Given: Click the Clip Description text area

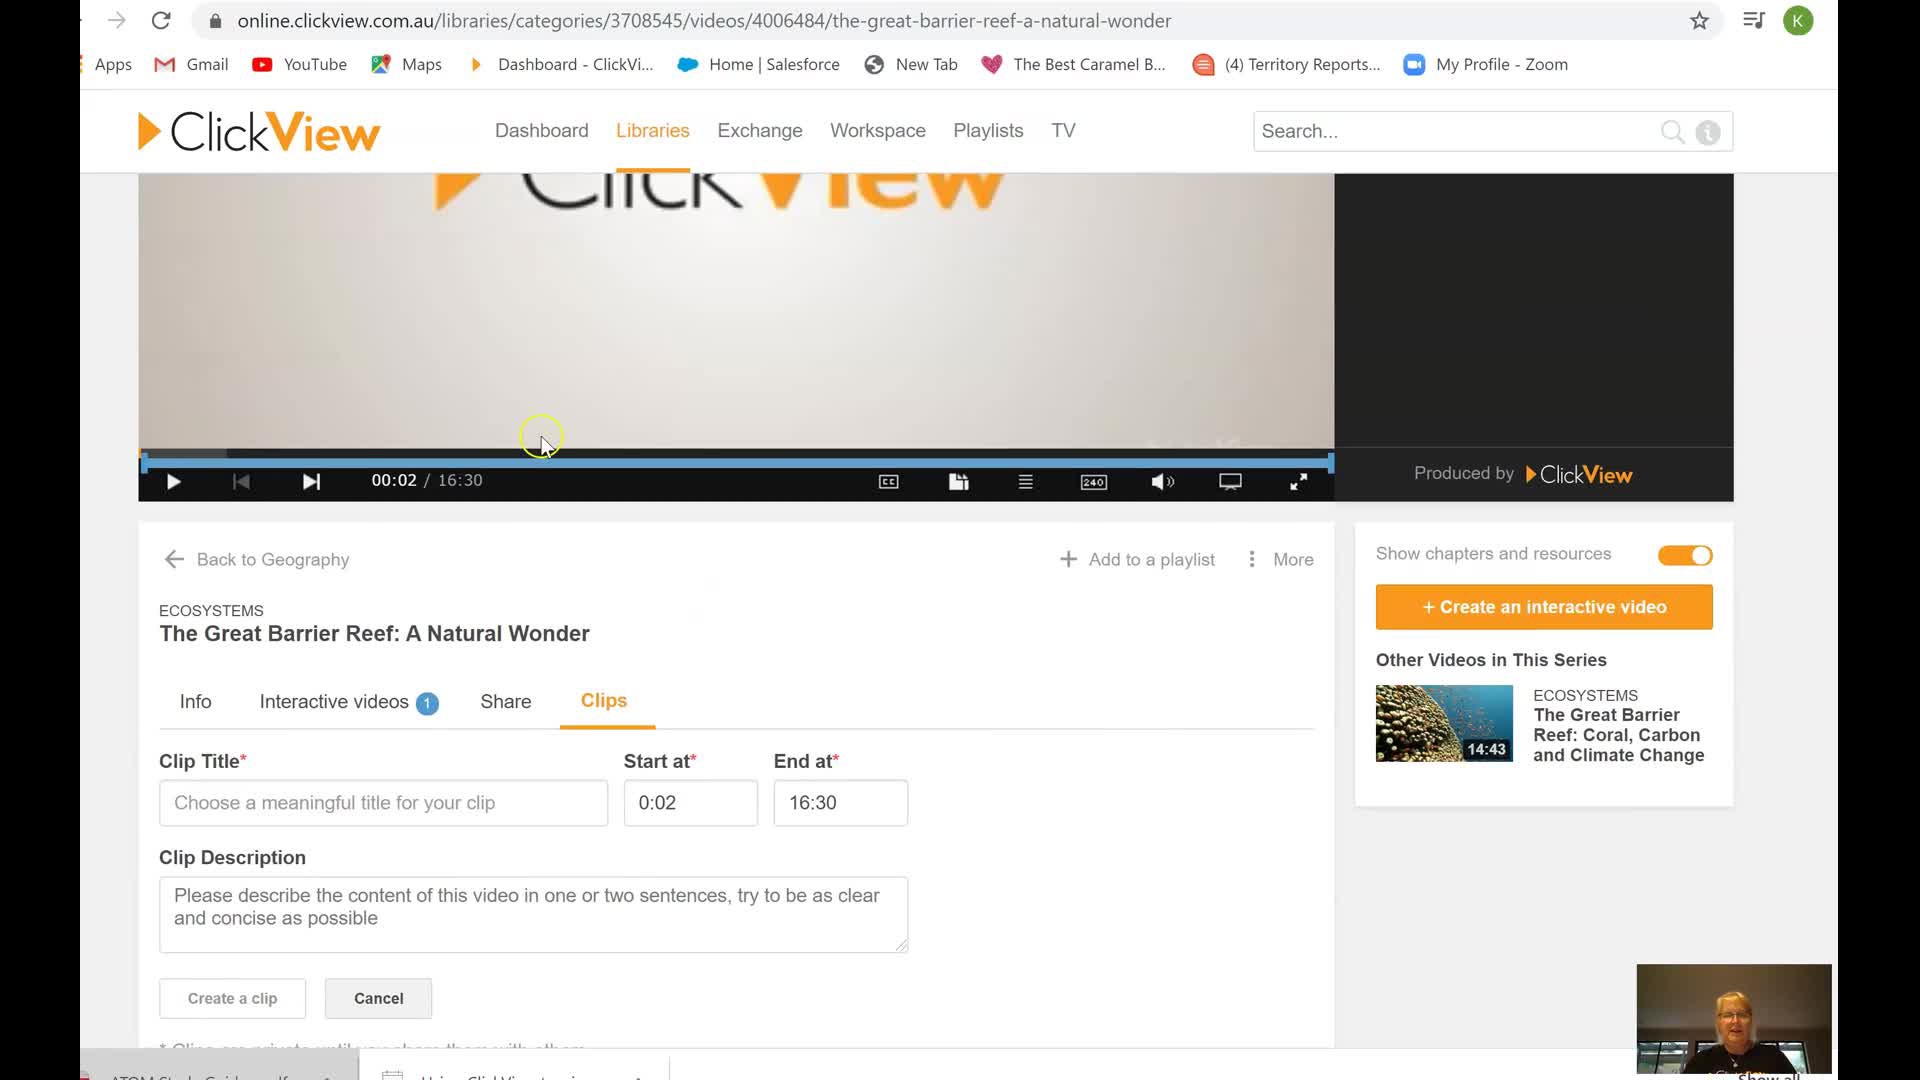Looking at the screenshot, I should click(533, 914).
